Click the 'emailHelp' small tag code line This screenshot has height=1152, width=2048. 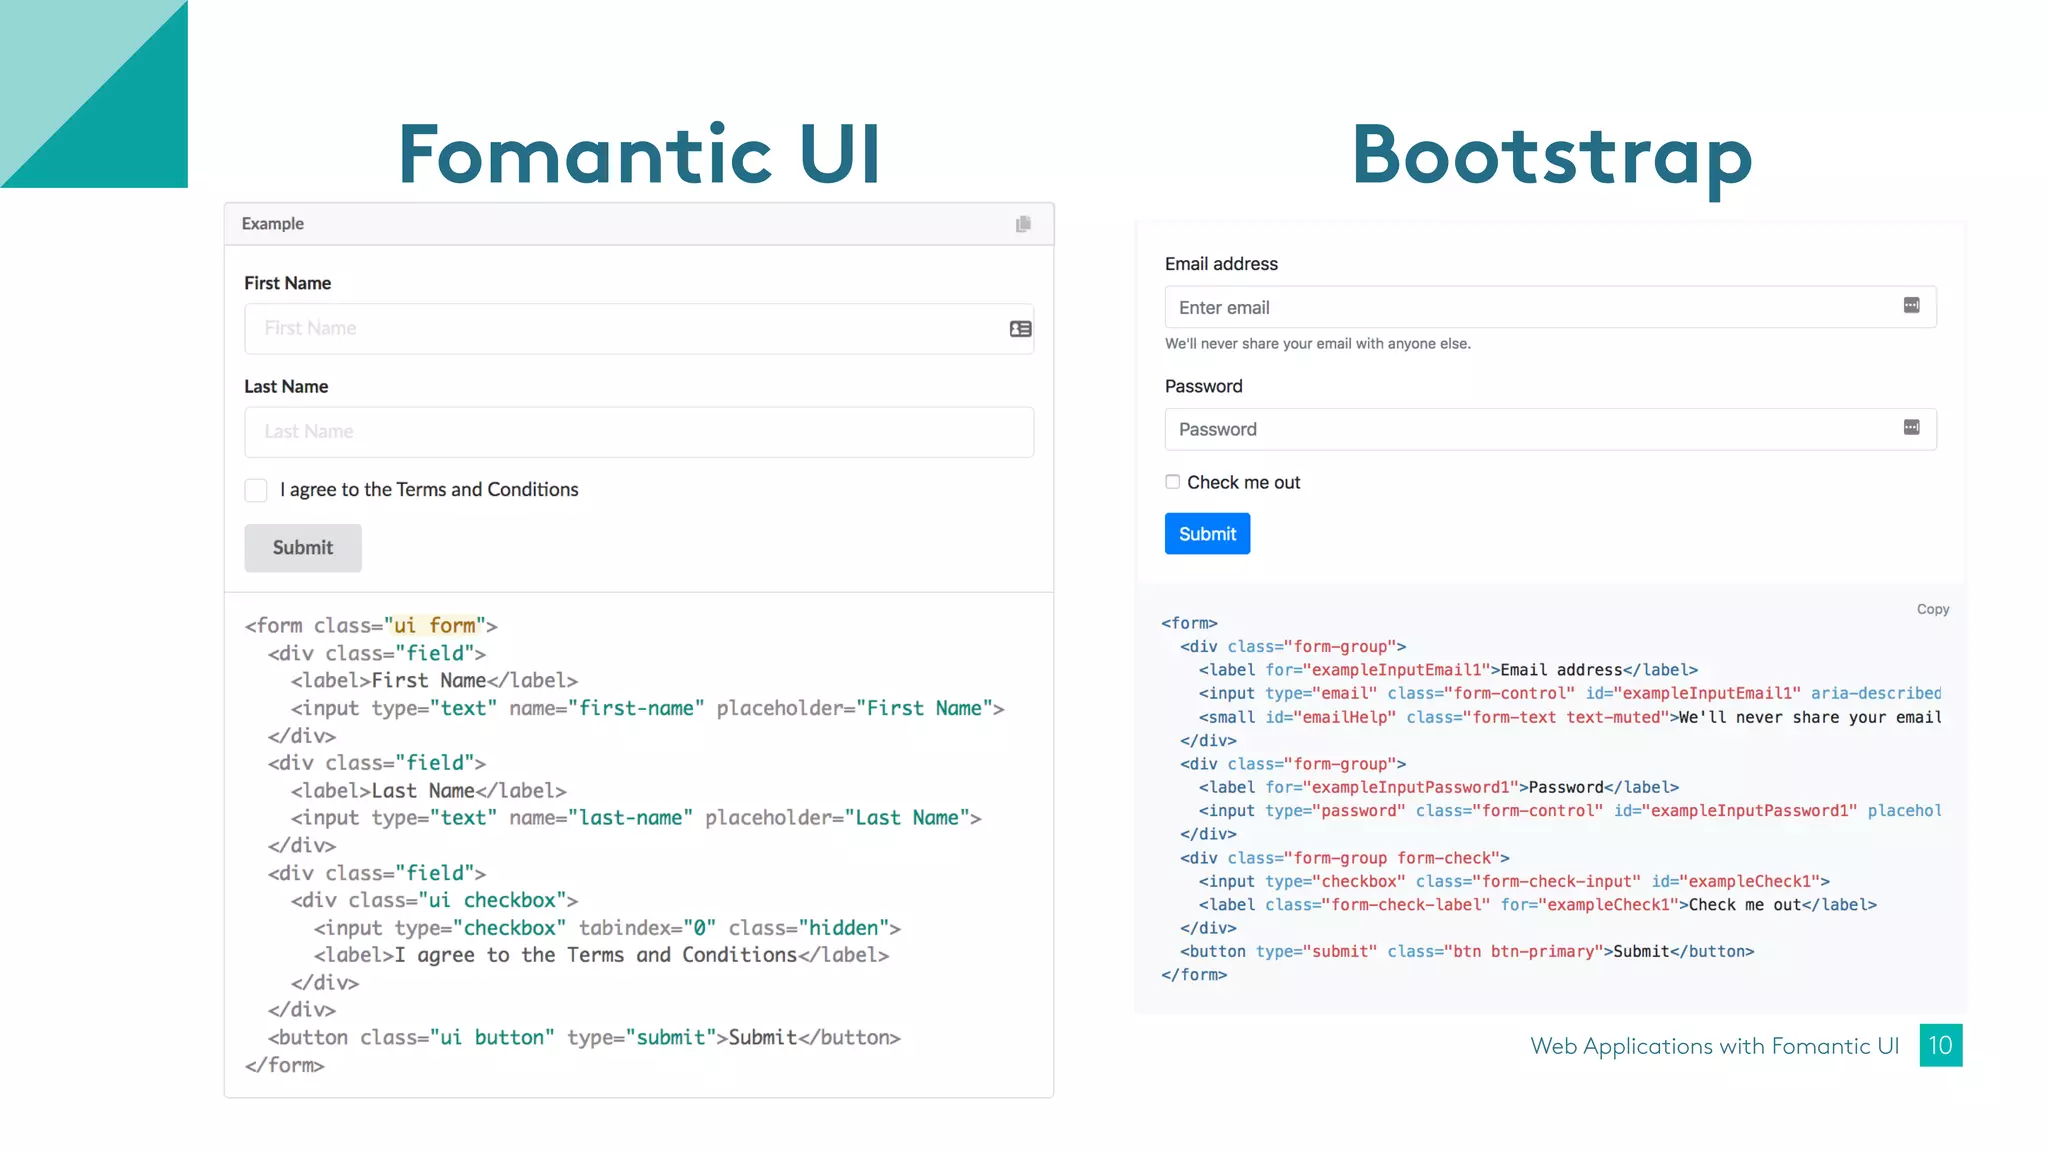tap(1570, 718)
